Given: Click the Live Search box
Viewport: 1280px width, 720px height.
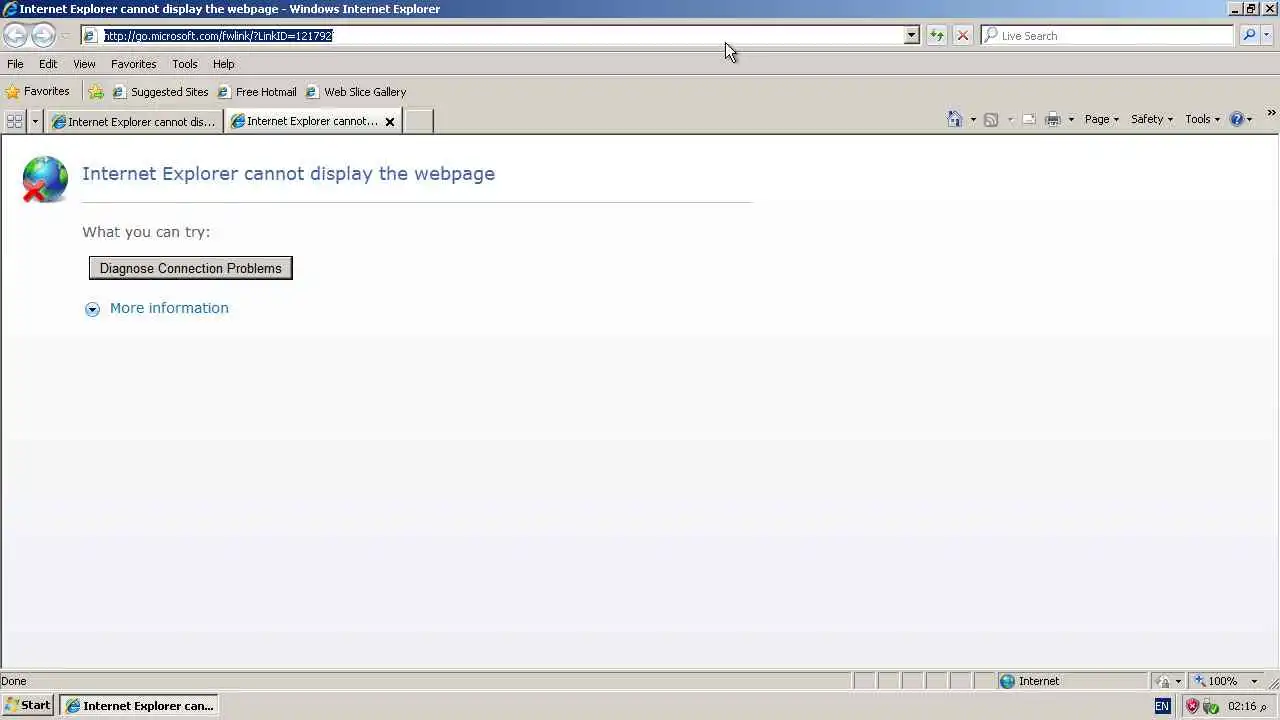Looking at the screenshot, I should click(x=1108, y=35).
